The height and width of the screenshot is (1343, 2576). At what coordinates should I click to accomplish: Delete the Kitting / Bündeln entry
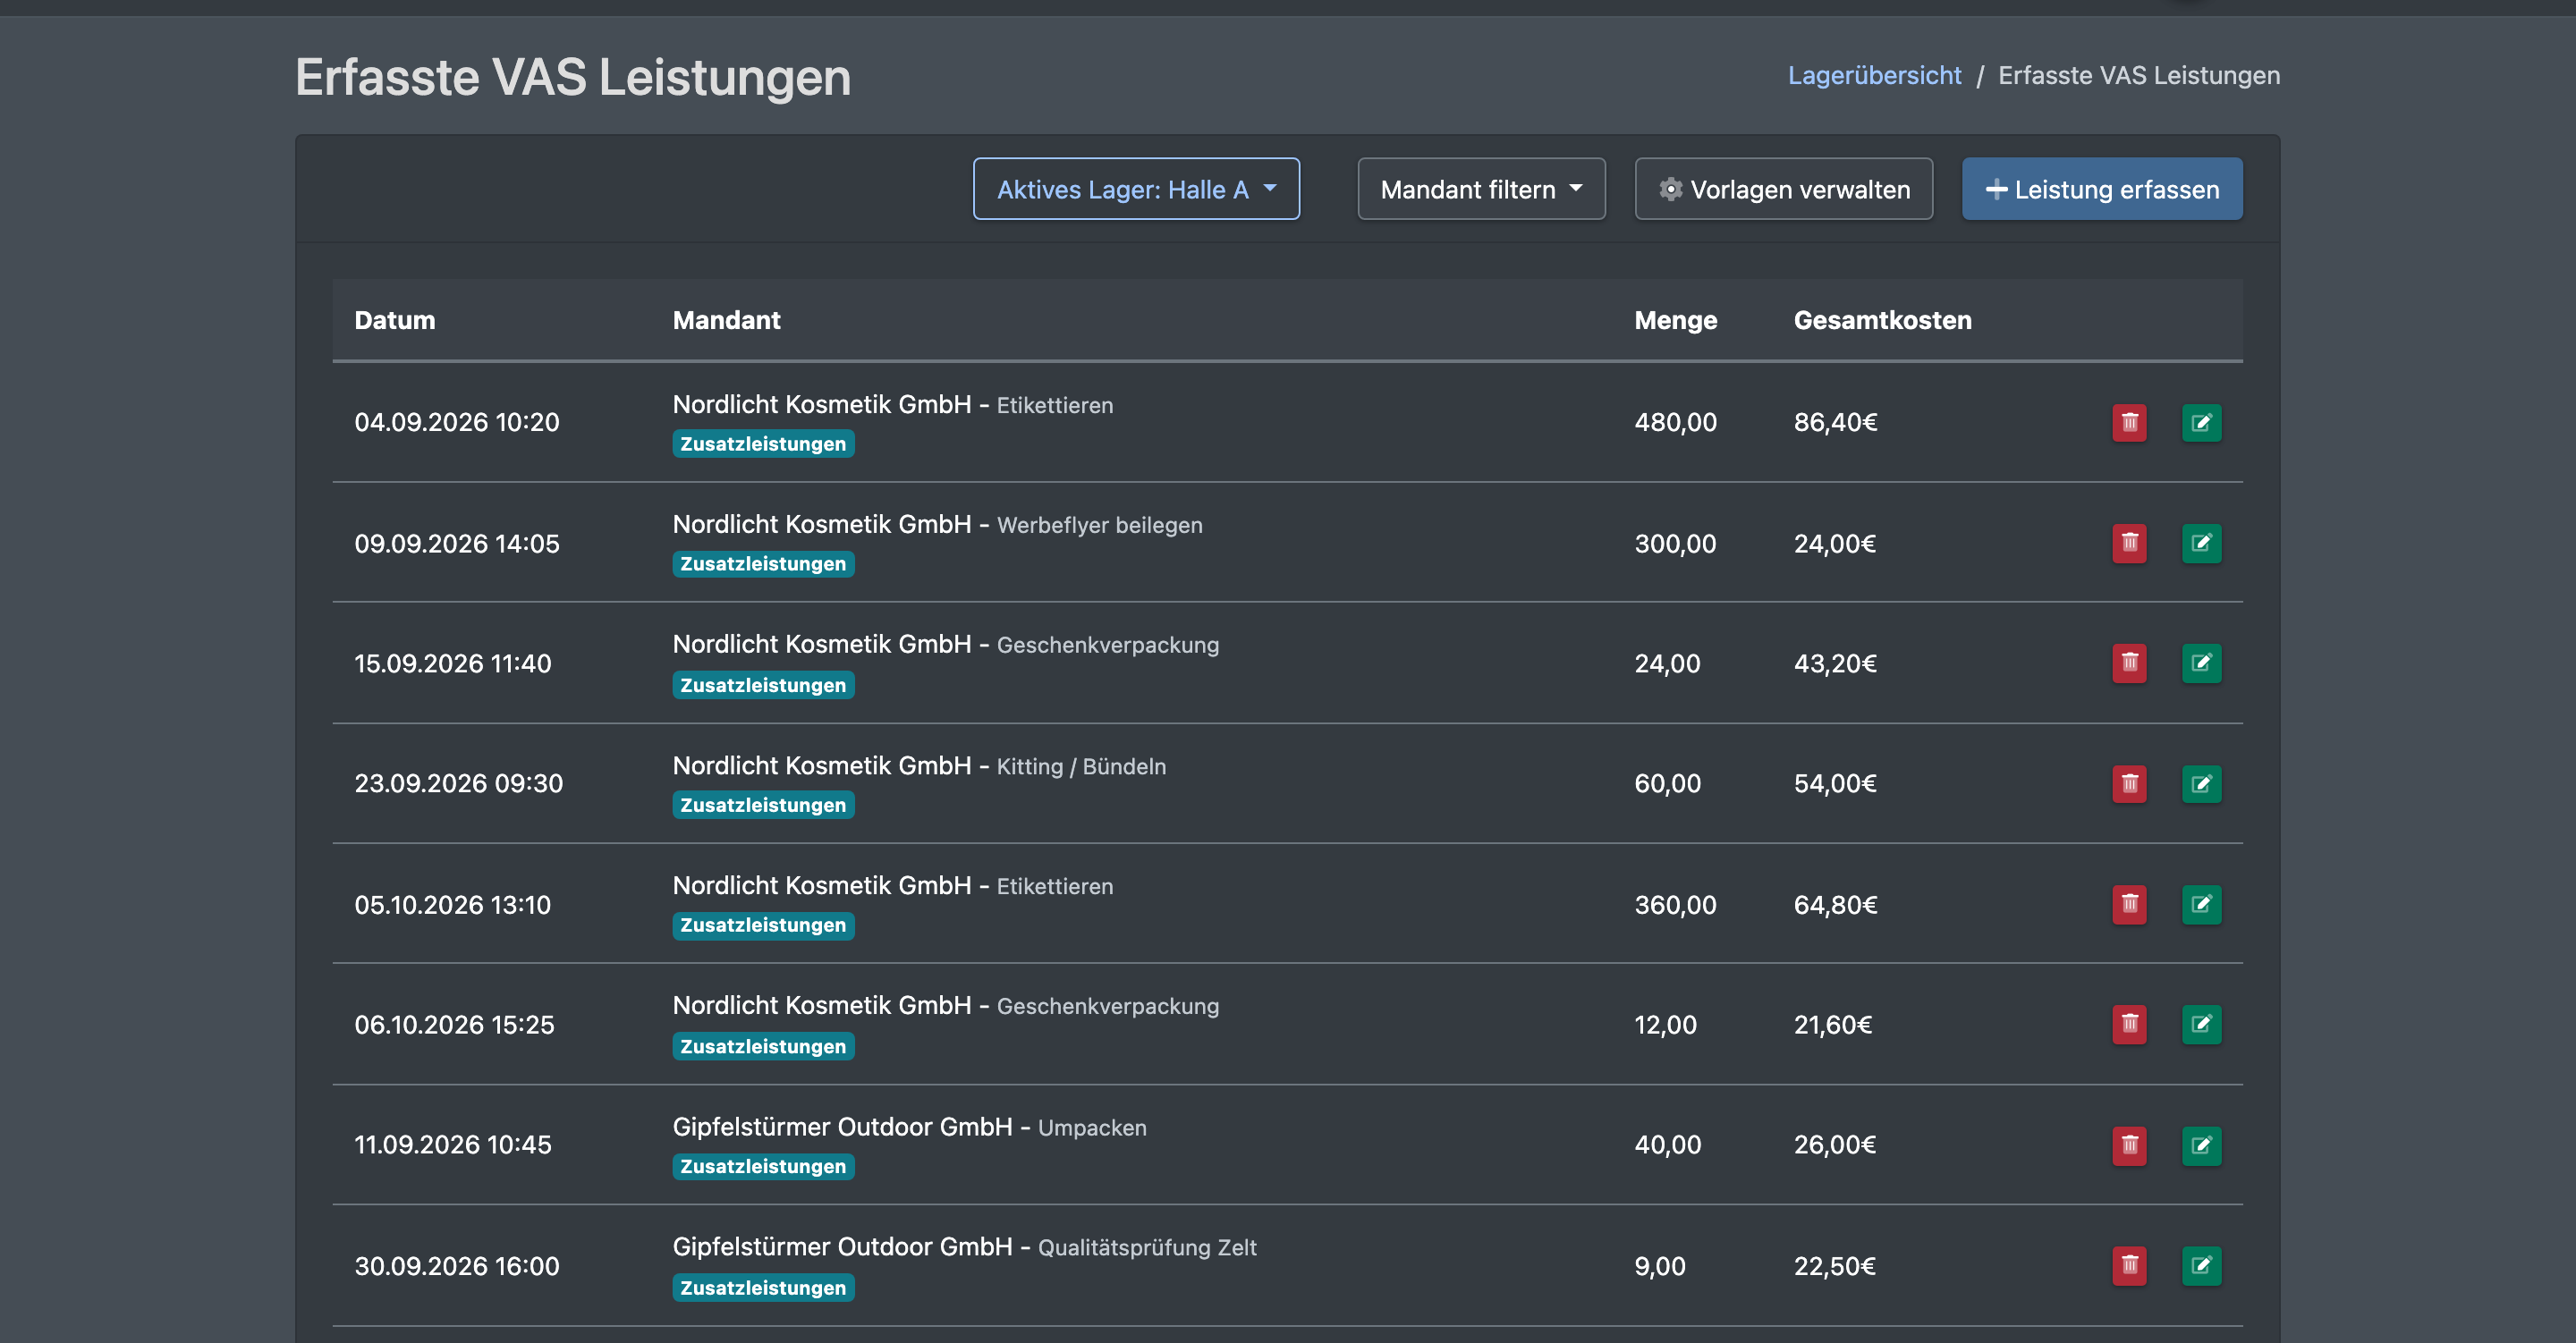pos(2129,784)
